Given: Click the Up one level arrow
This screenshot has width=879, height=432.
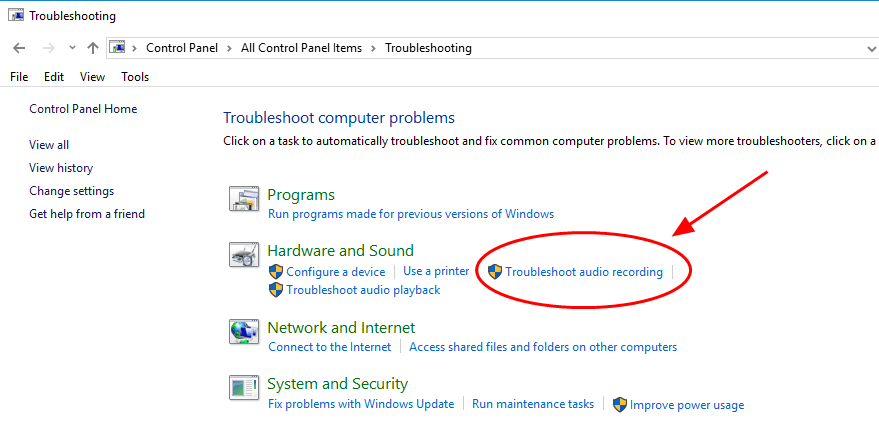Looking at the screenshot, I should [x=93, y=48].
